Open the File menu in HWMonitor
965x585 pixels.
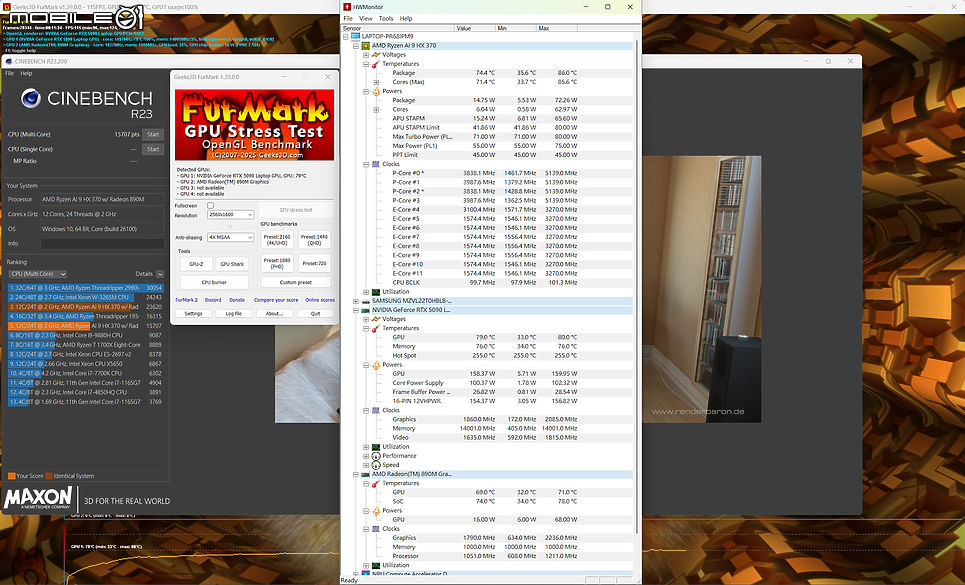[x=348, y=18]
